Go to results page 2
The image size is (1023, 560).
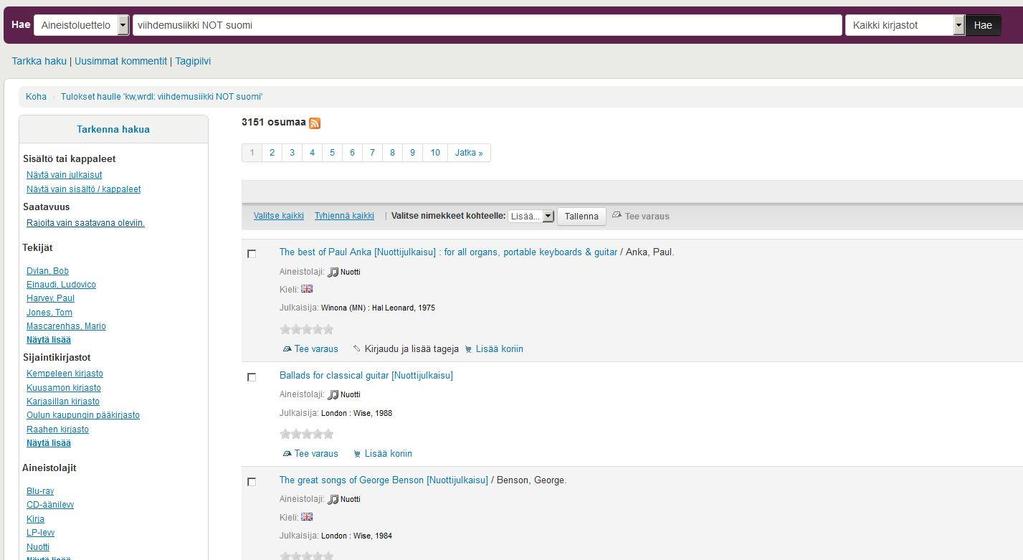[x=272, y=153]
